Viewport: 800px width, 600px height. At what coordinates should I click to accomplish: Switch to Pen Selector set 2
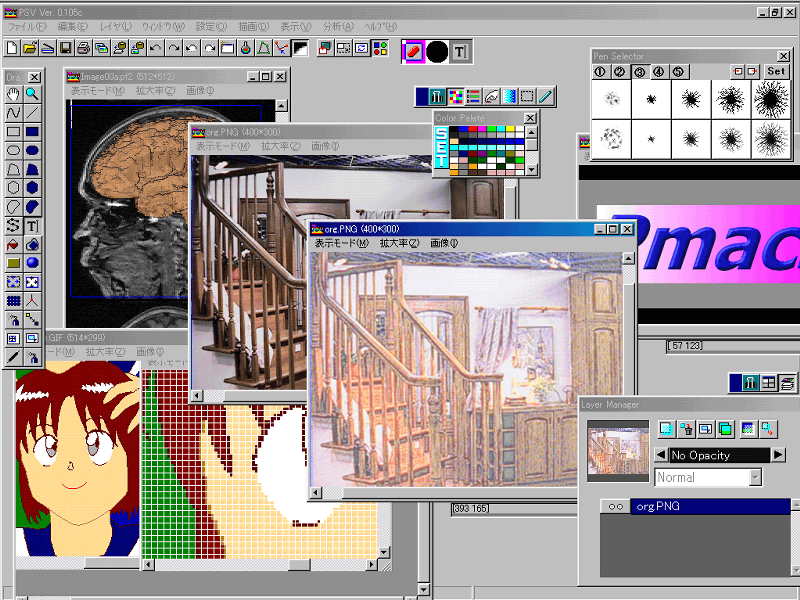pyautogui.click(x=619, y=72)
